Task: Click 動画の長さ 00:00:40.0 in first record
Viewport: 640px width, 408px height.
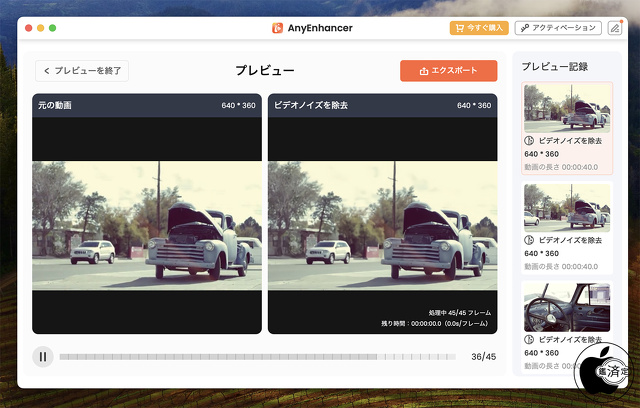Action: [561, 167]
